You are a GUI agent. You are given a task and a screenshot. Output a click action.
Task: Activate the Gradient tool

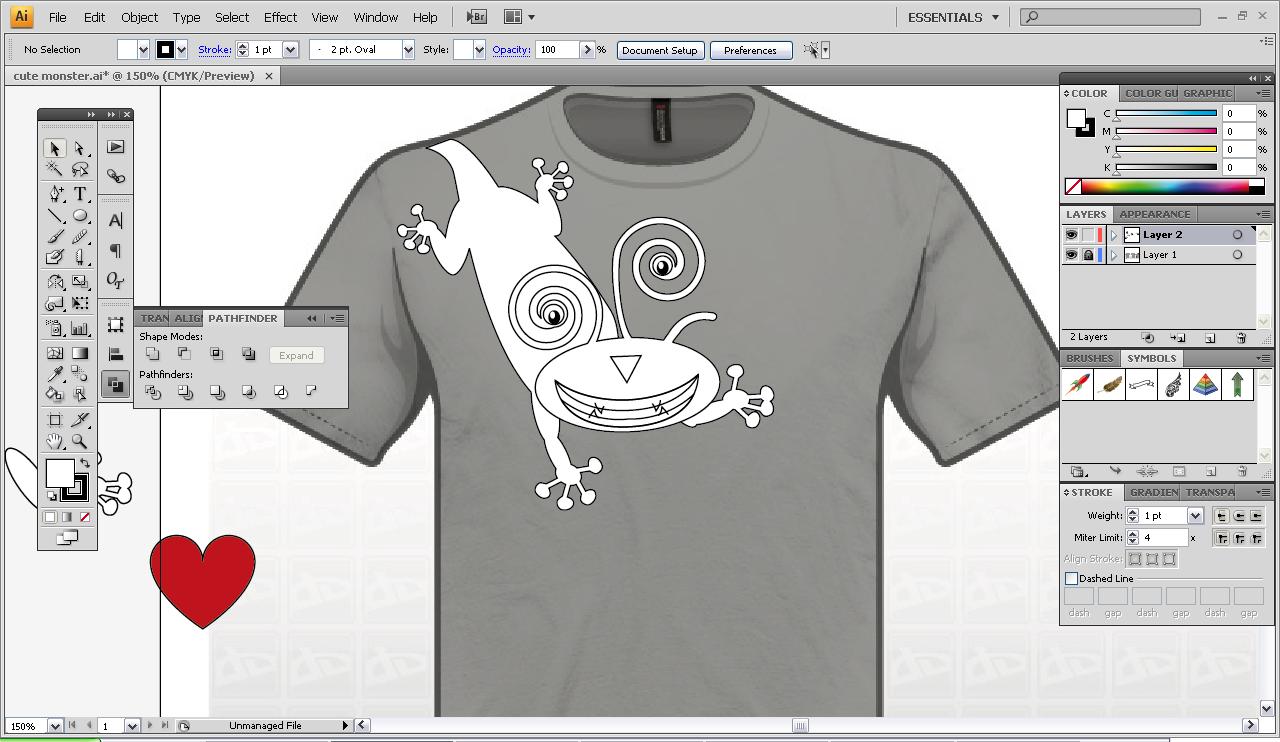80,353
